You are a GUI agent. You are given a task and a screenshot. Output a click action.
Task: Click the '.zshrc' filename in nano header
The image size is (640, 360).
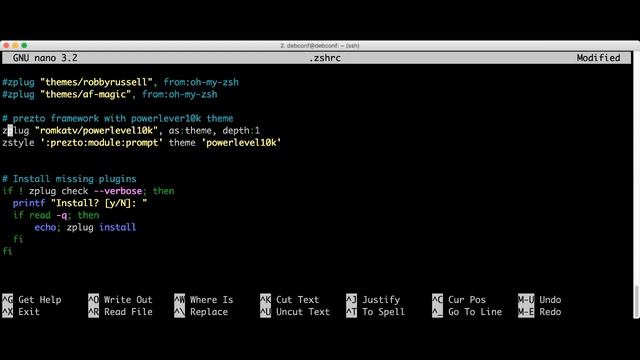point(324,58)
